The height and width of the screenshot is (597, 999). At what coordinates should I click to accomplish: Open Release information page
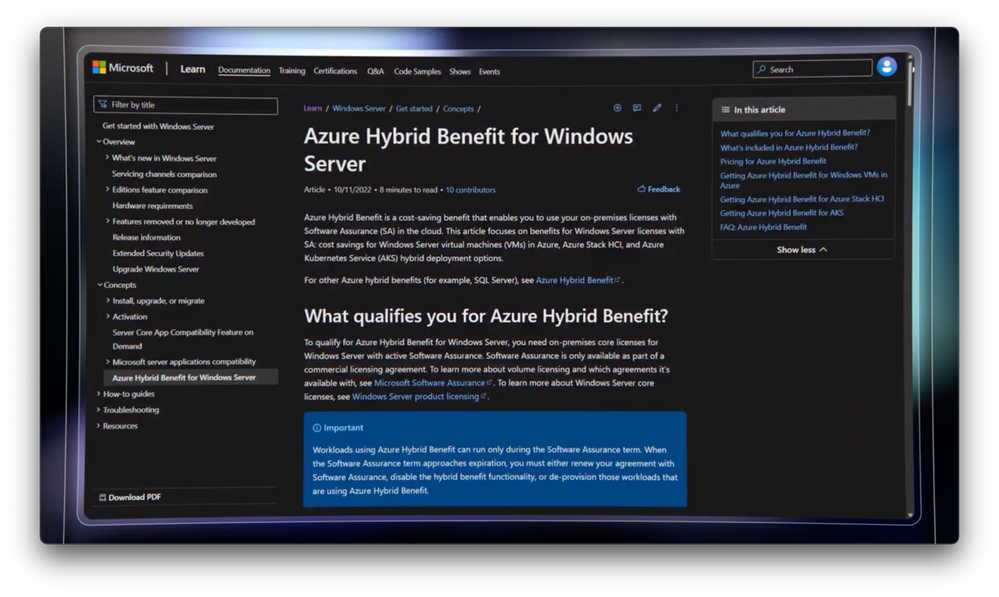click(x=147, y=237)
